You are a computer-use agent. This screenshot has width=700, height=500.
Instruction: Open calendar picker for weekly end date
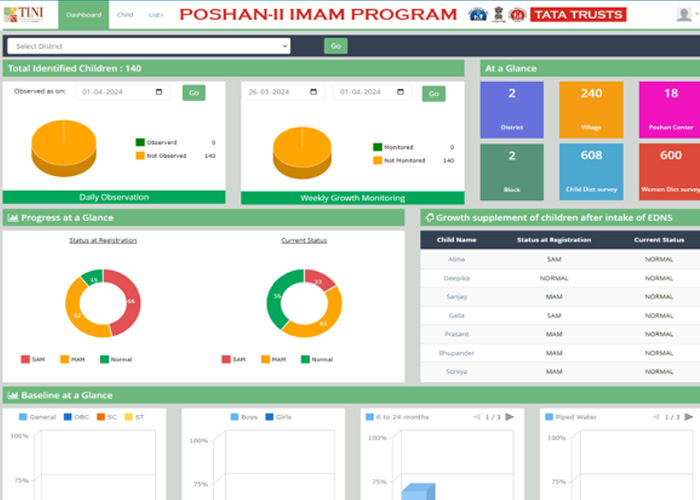pos(400,92)
